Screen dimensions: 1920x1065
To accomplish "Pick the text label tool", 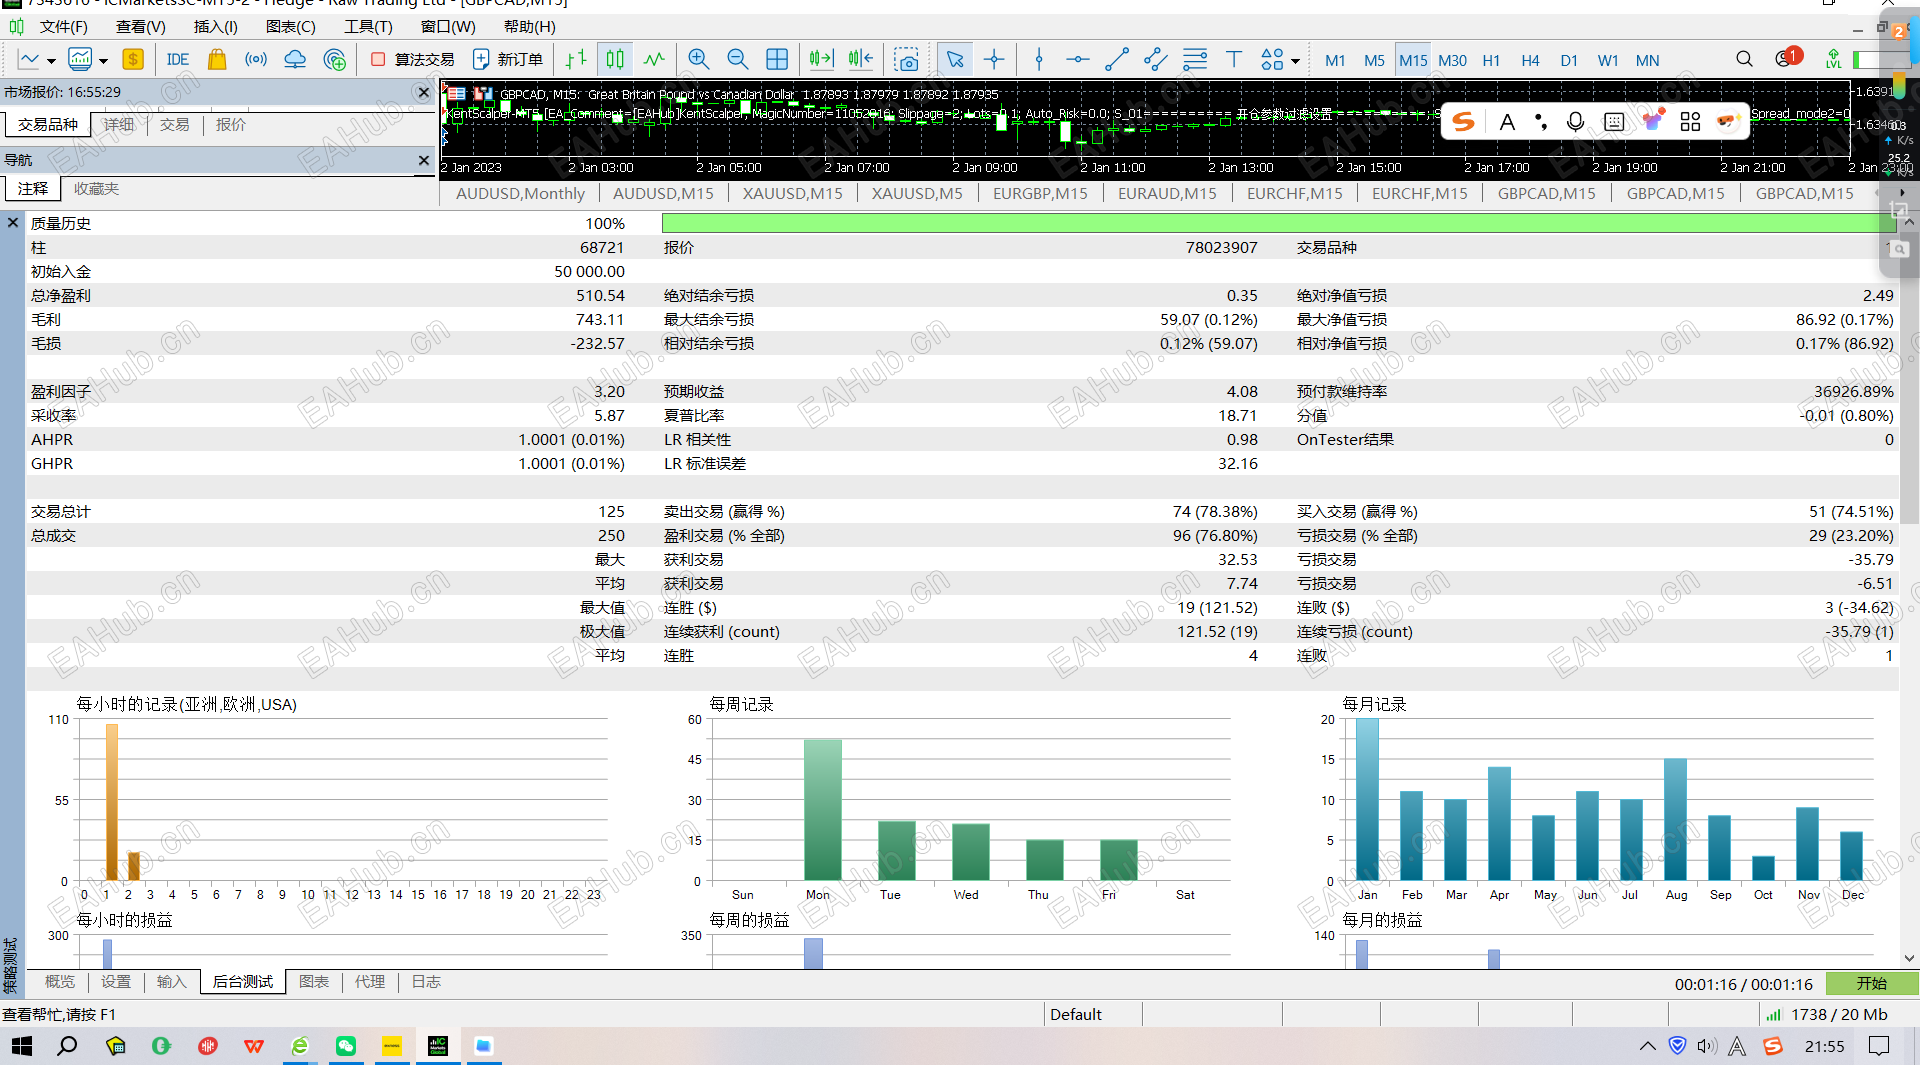I will tap(1233, 60).
